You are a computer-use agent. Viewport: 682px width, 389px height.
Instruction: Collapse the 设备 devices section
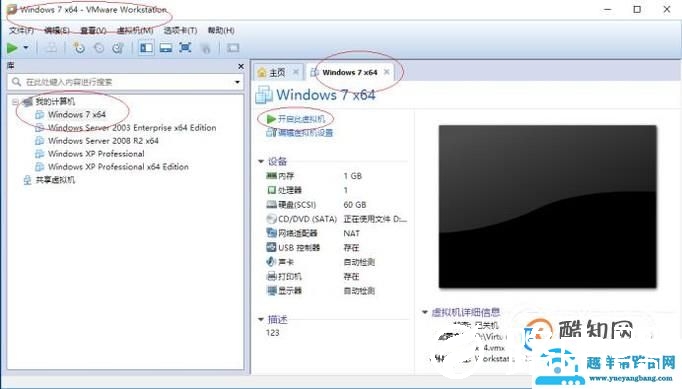click(x=261, y=161)
